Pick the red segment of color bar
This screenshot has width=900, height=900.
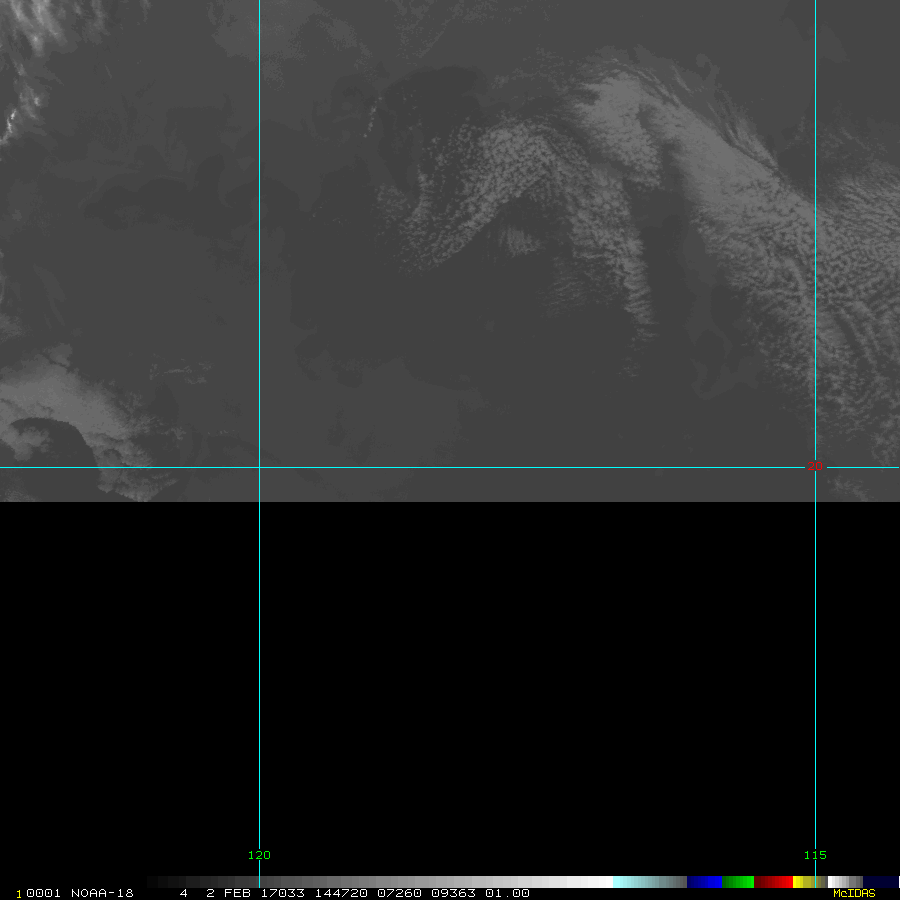[773, 882]
